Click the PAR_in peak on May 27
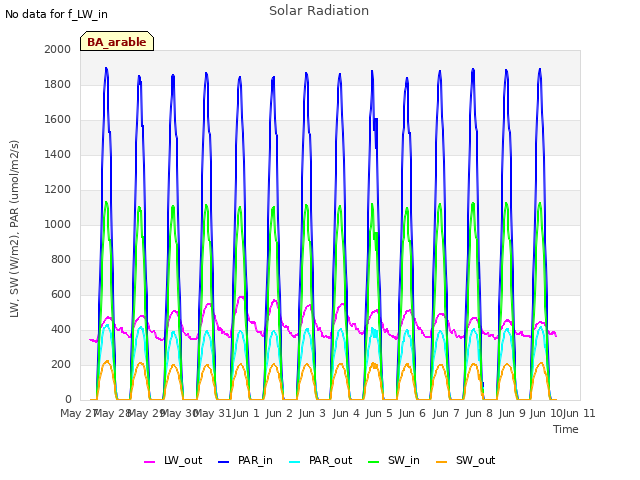 (x=106, y=69)
